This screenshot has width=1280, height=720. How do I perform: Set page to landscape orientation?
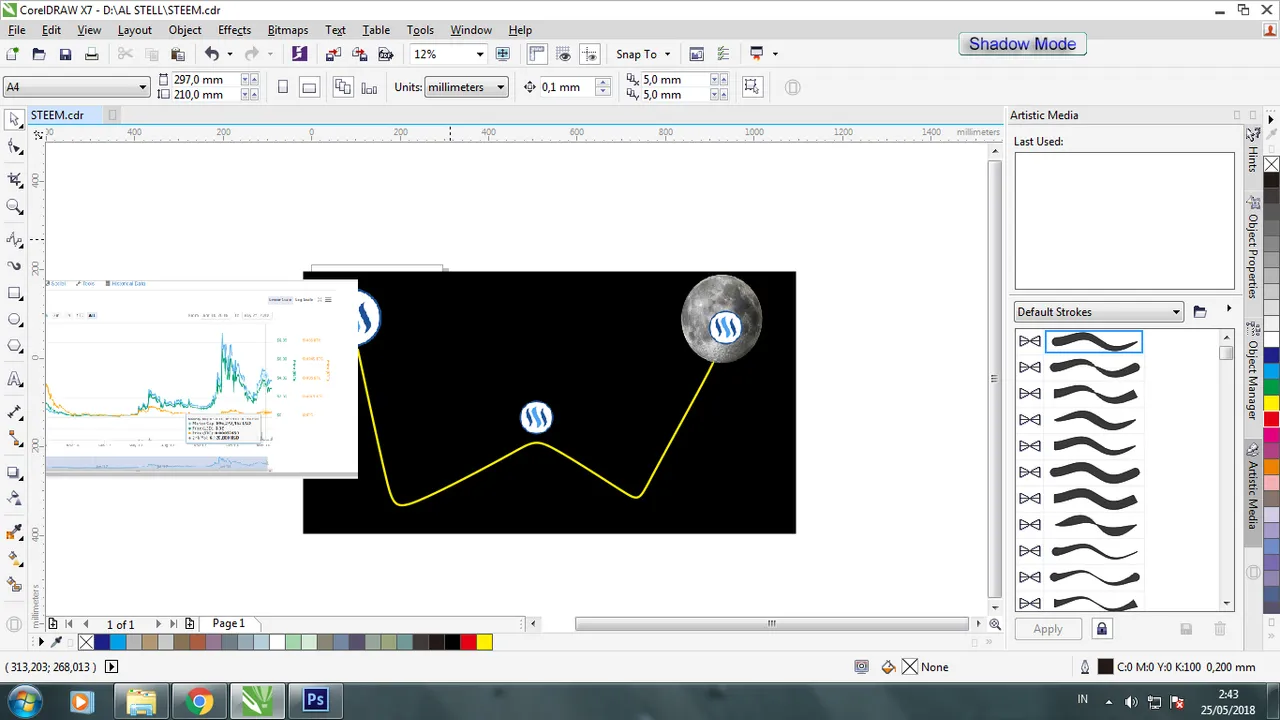[309, 87]
